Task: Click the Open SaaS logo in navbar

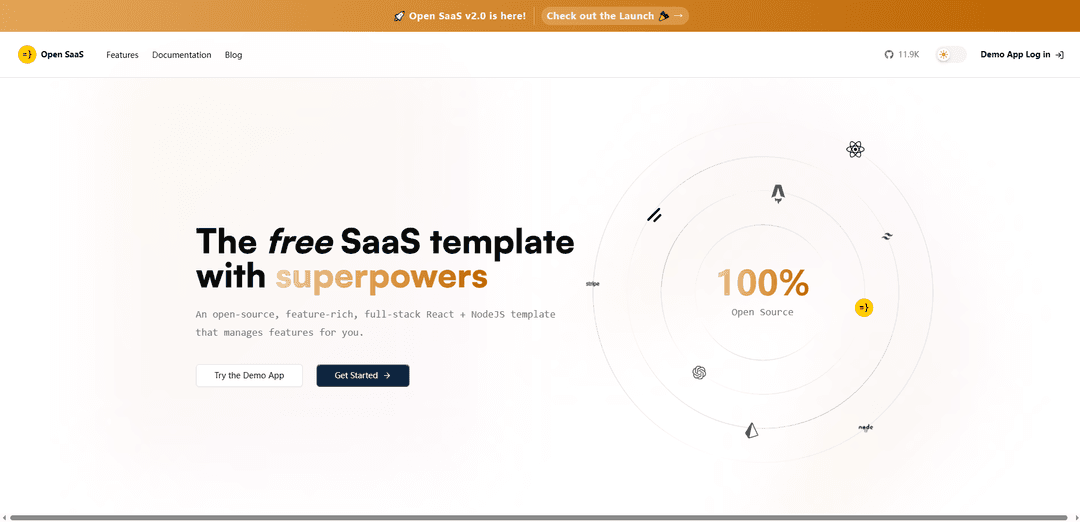Action: 51,54
